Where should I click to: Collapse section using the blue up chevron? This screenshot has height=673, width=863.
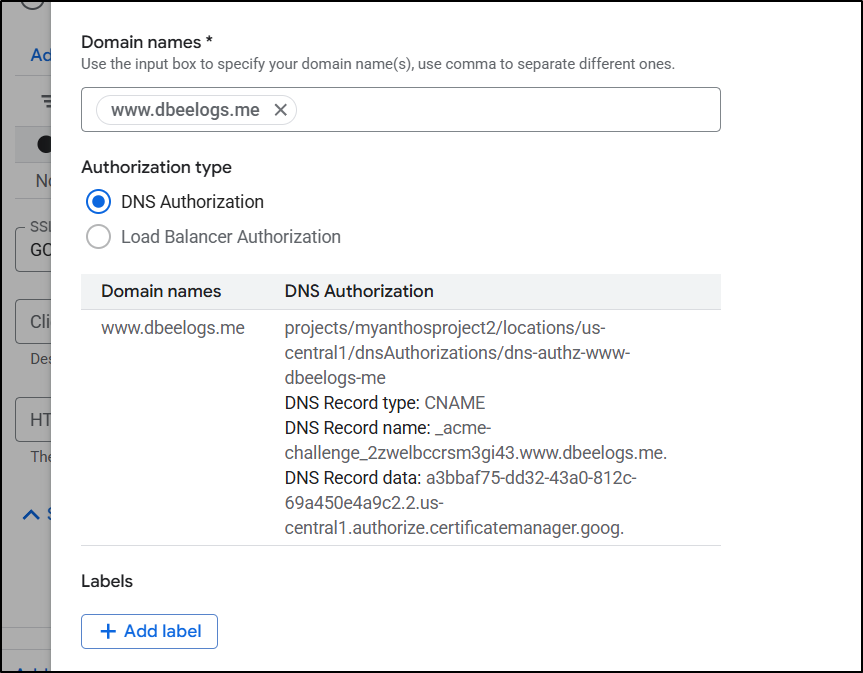[32, 514]
